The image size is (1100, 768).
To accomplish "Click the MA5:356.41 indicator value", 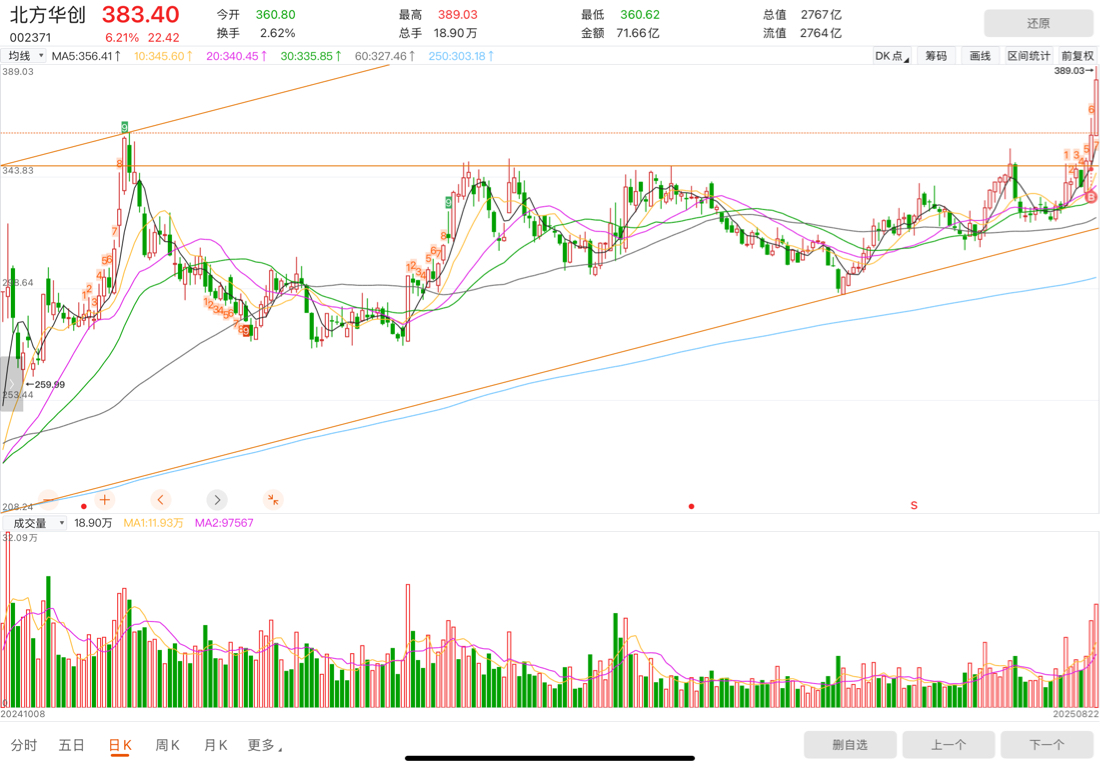I will [86, 56].
